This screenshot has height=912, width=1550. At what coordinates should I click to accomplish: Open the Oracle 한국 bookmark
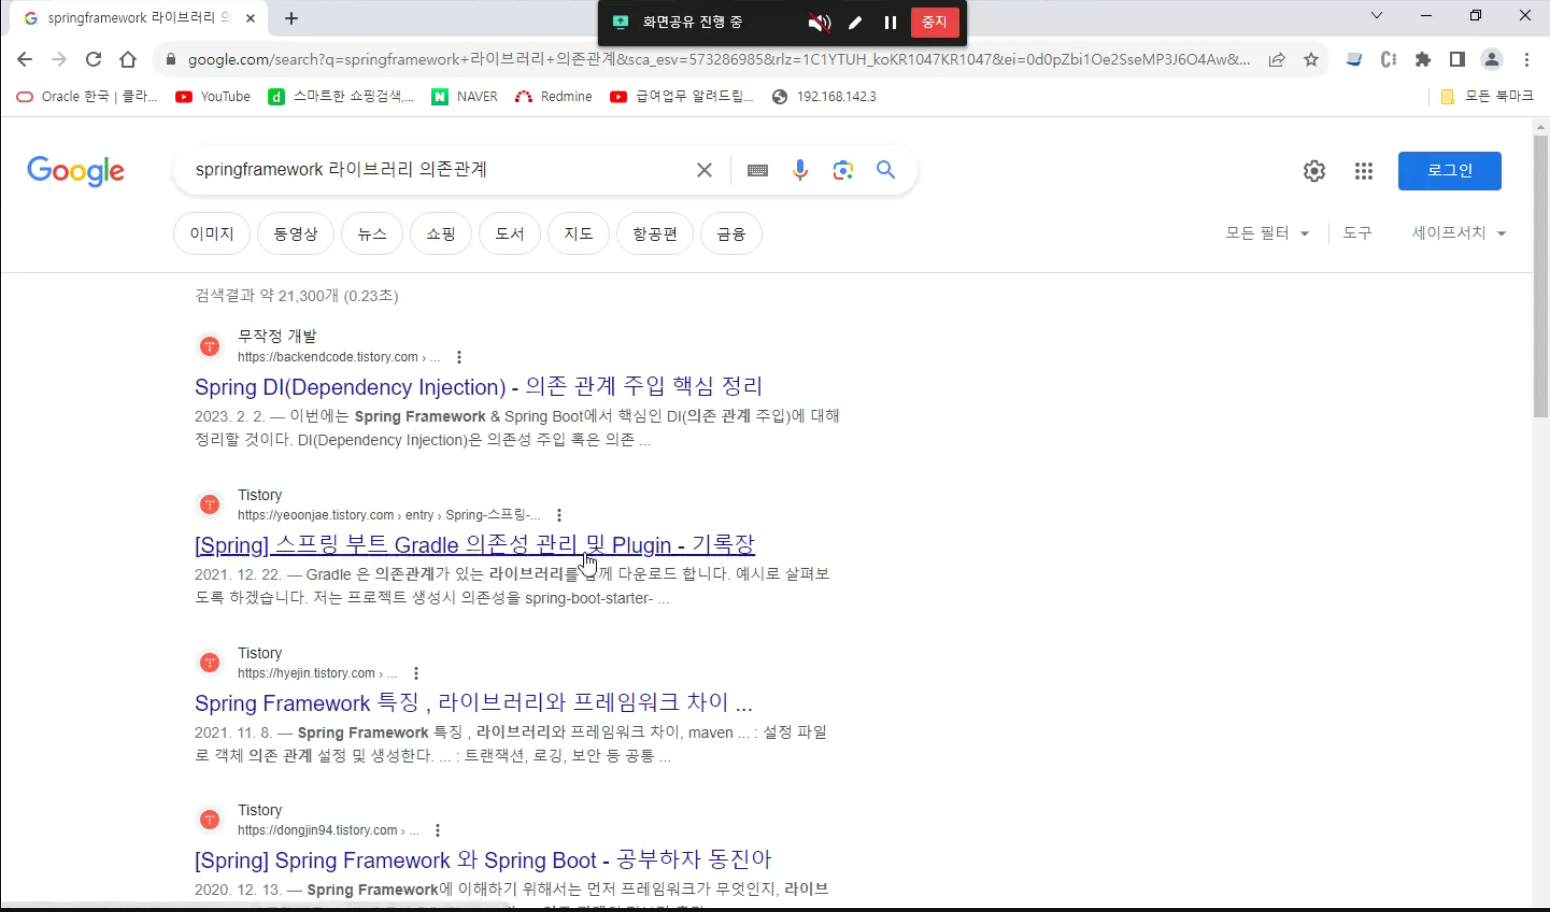point(87,96)
